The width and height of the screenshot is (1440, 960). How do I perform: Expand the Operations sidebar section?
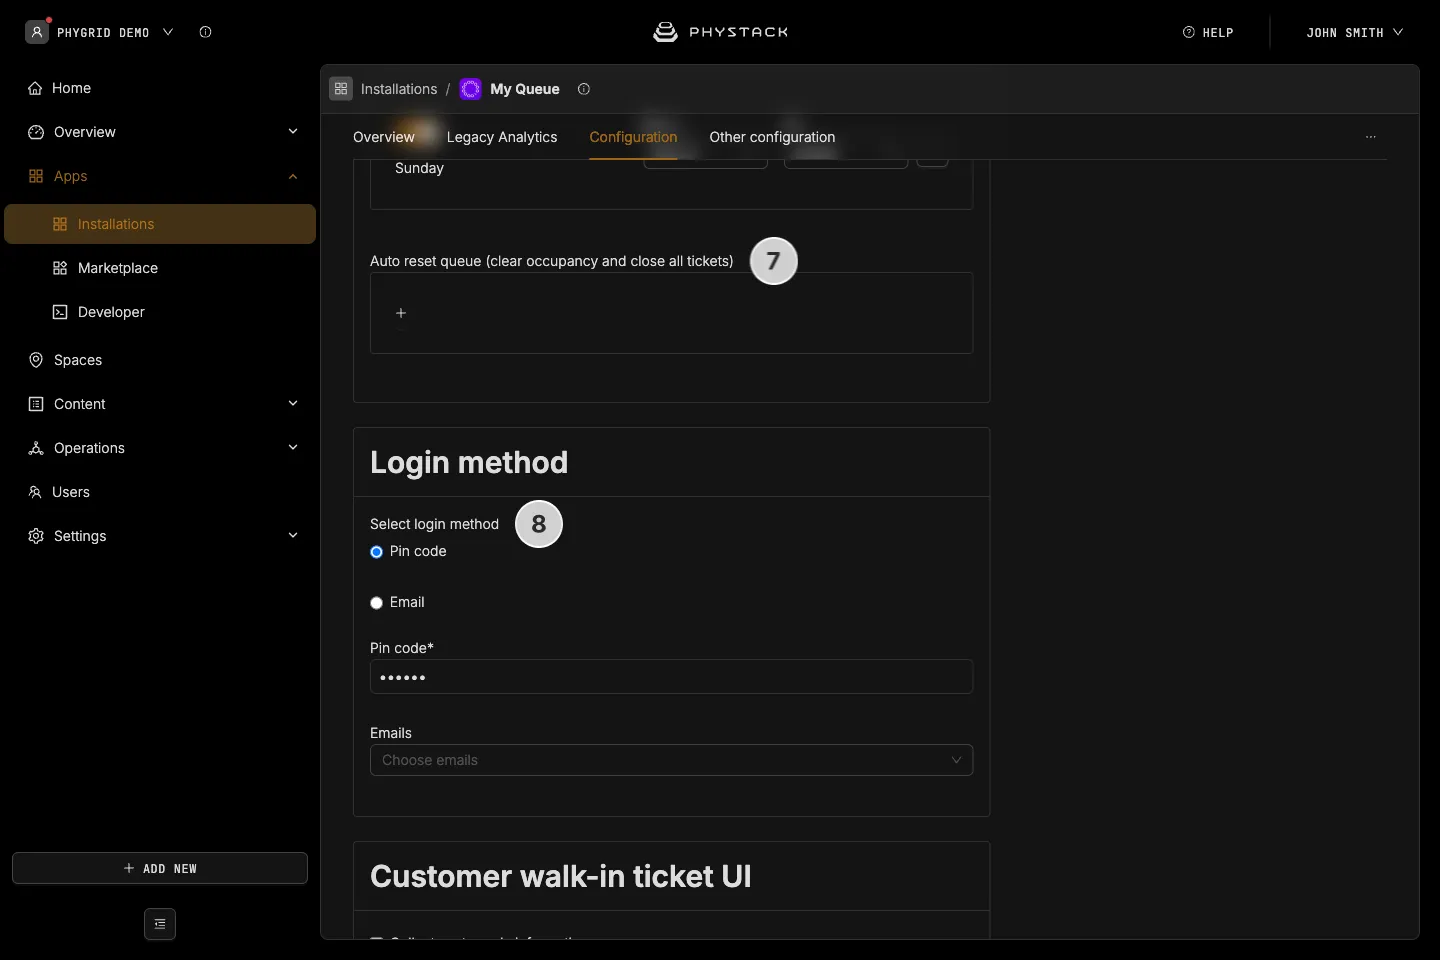click(293, 448)
